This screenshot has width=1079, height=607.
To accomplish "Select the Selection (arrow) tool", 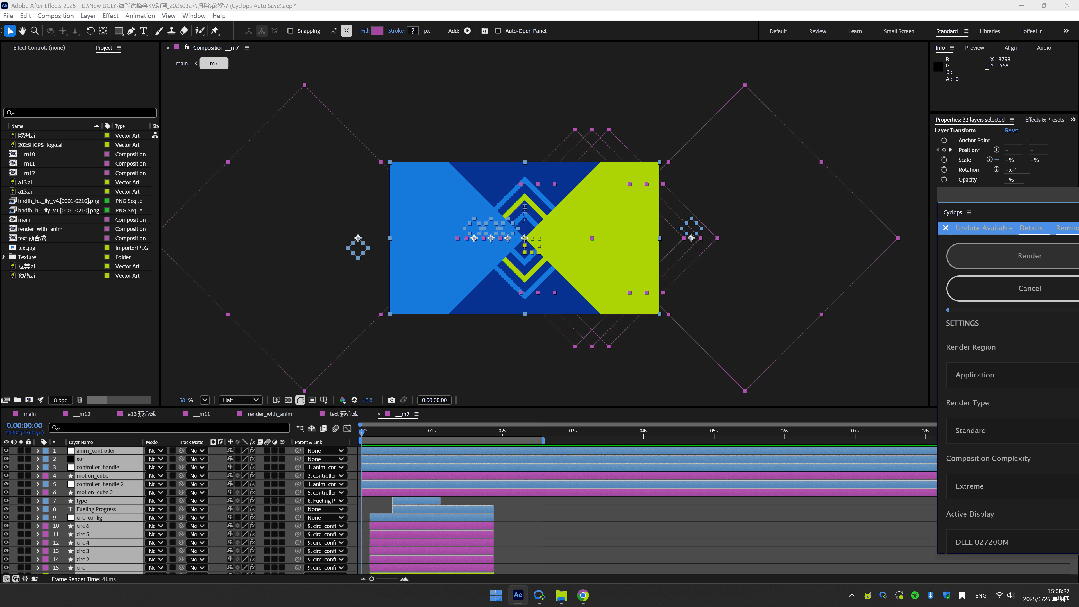I will click(x=10, y=31).
